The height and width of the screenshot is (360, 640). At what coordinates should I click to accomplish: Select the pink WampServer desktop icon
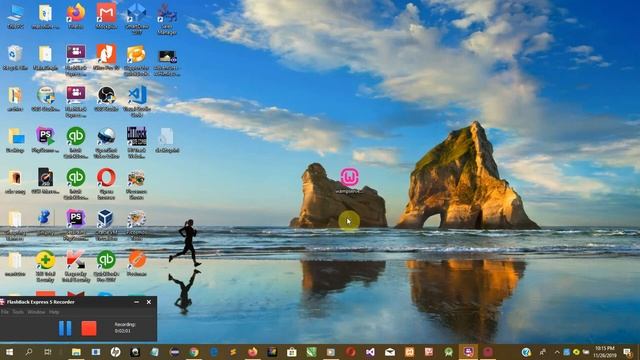click(349, 180)
